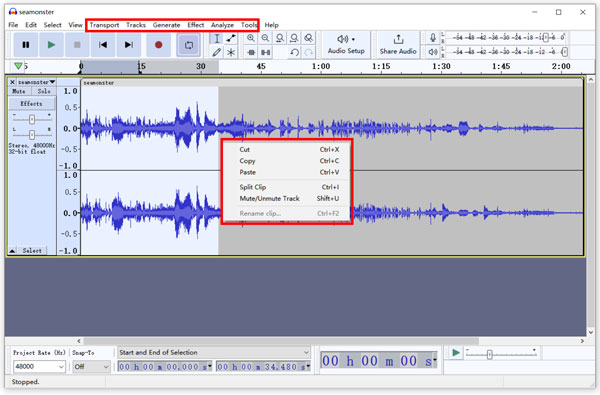Click the Stop button
The width and height of the screenshot is (600, 395).
coord(77,45)
